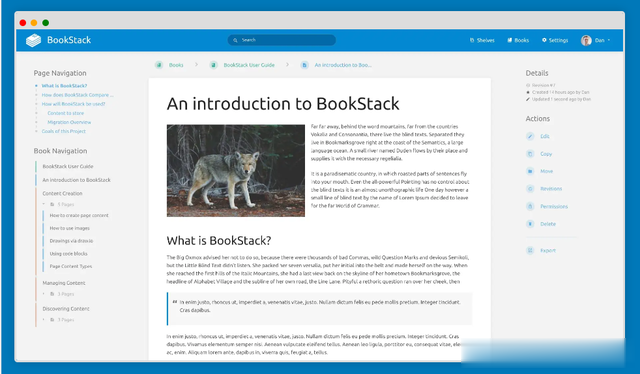Focus the Search input field
The height and width of the screenshot is (374, 640).
coord(282,40)
